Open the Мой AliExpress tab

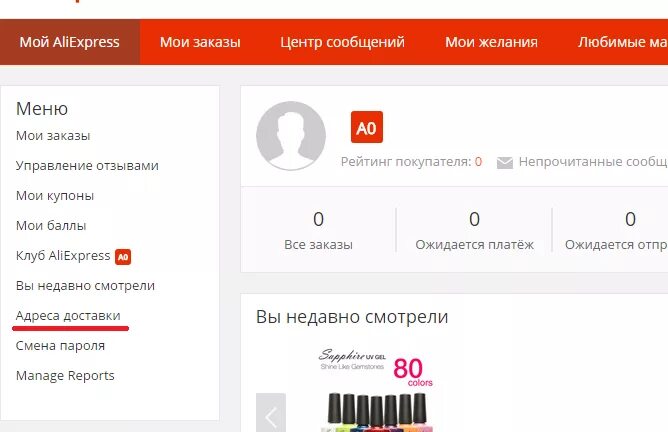[x=70, y=42]
